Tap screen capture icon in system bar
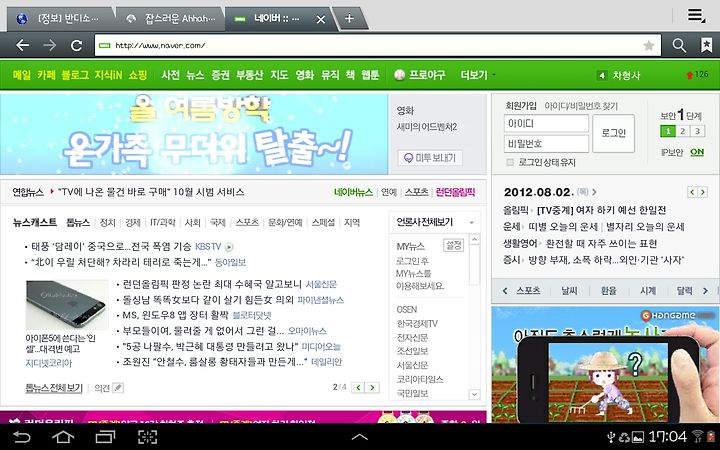The width and height of the screenshot is (720, 450). click(x=147, y=437)
